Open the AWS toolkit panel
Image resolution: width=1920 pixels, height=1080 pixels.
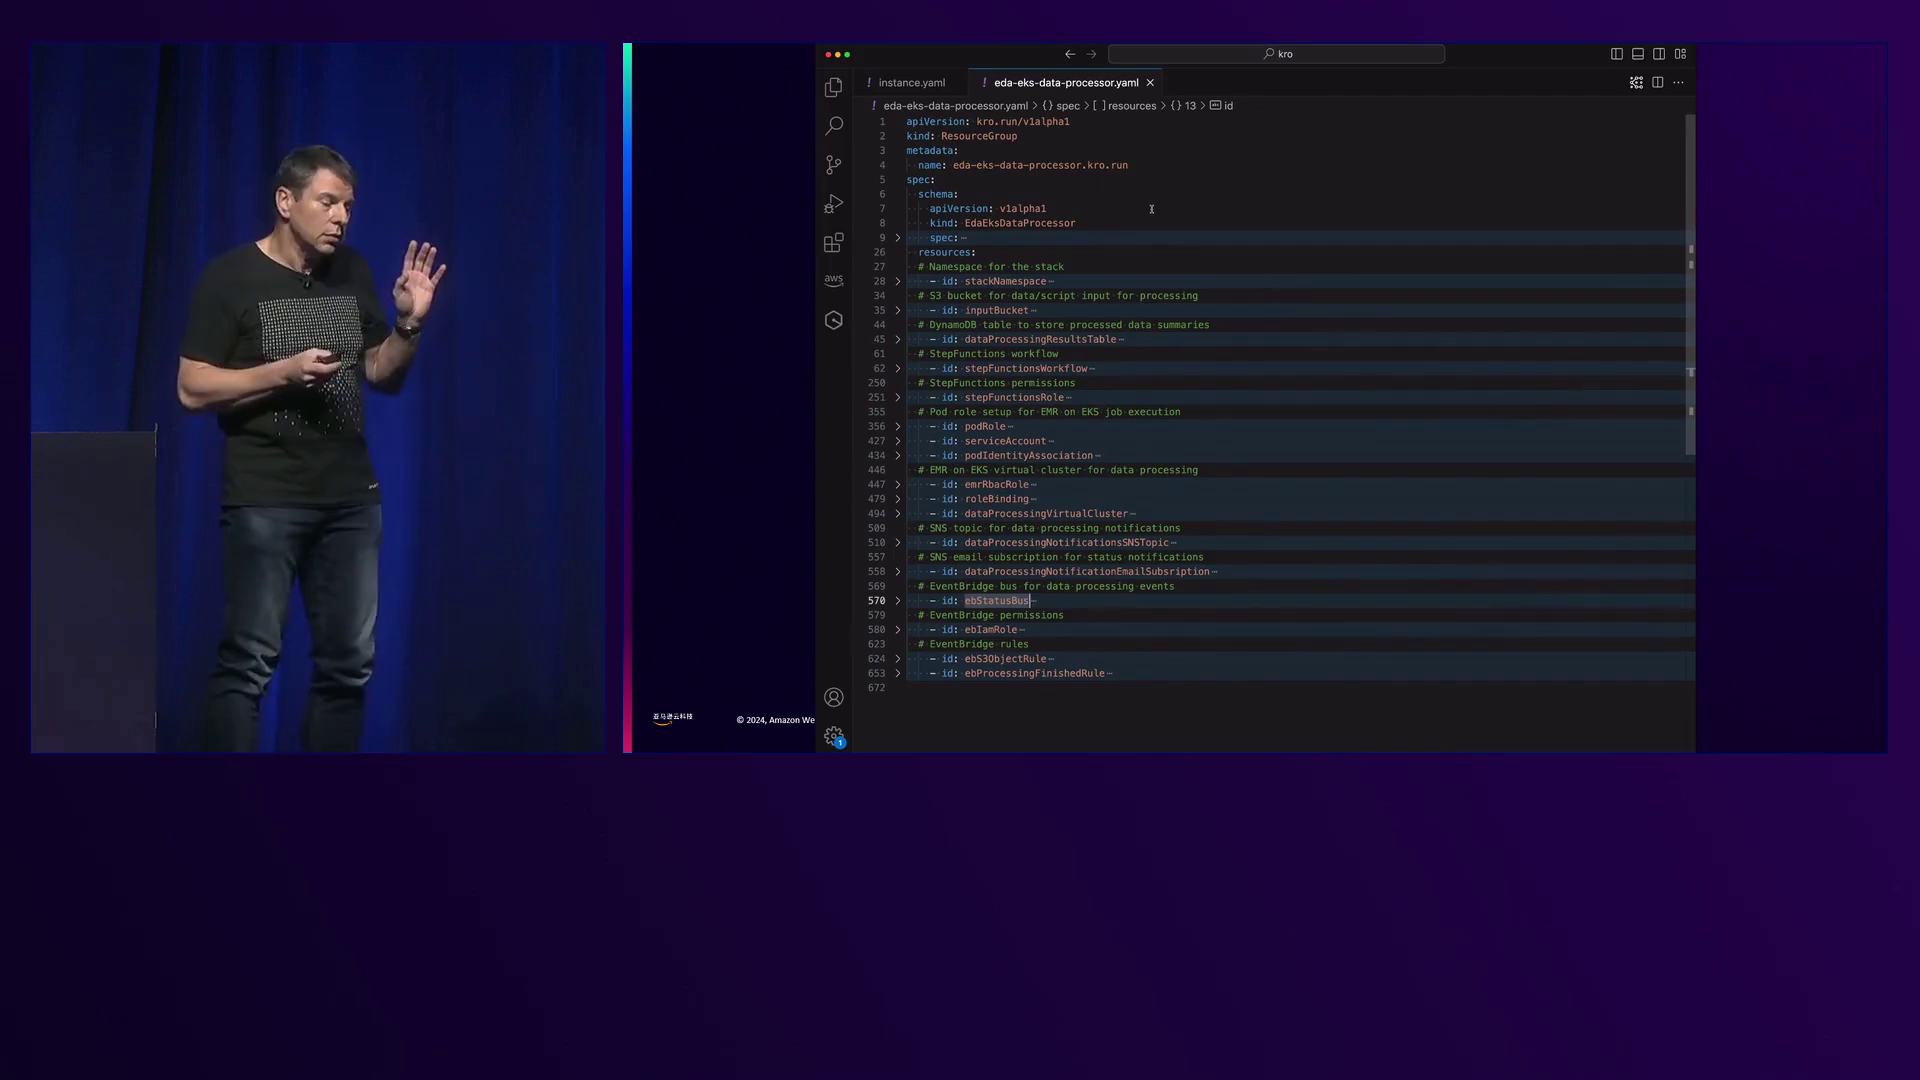pos(833,281)
